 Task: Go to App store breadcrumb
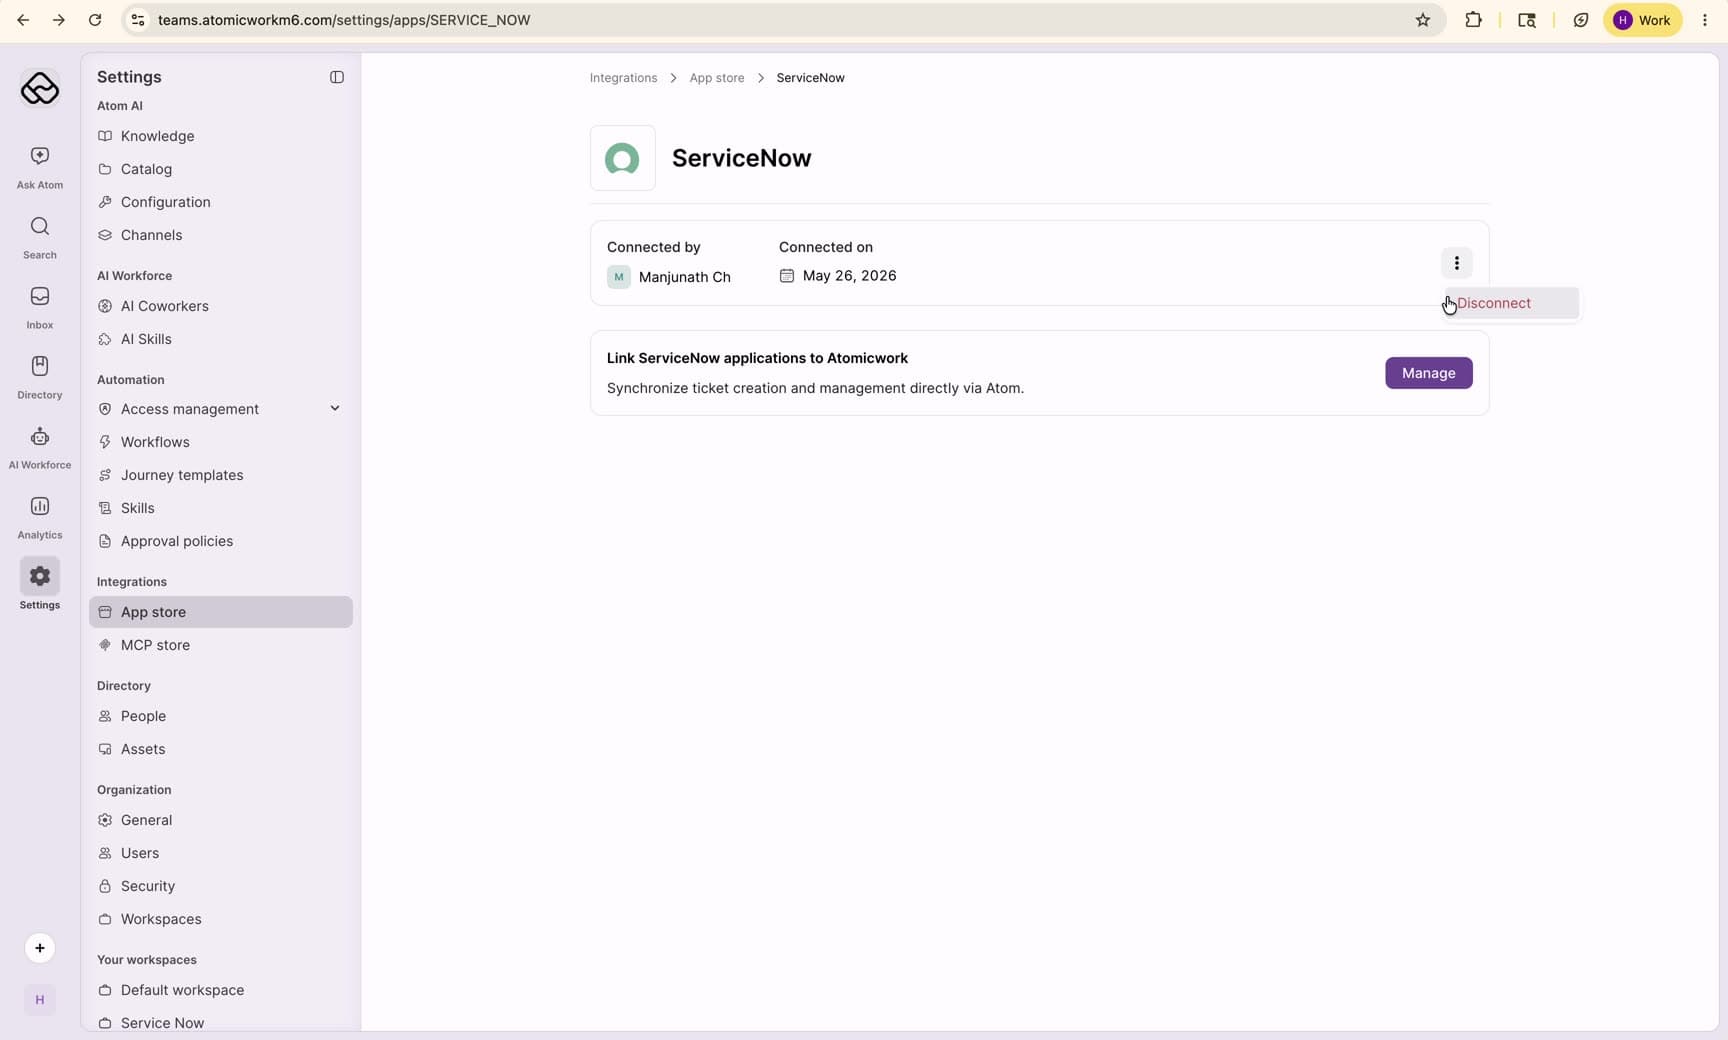coord(717,78)
